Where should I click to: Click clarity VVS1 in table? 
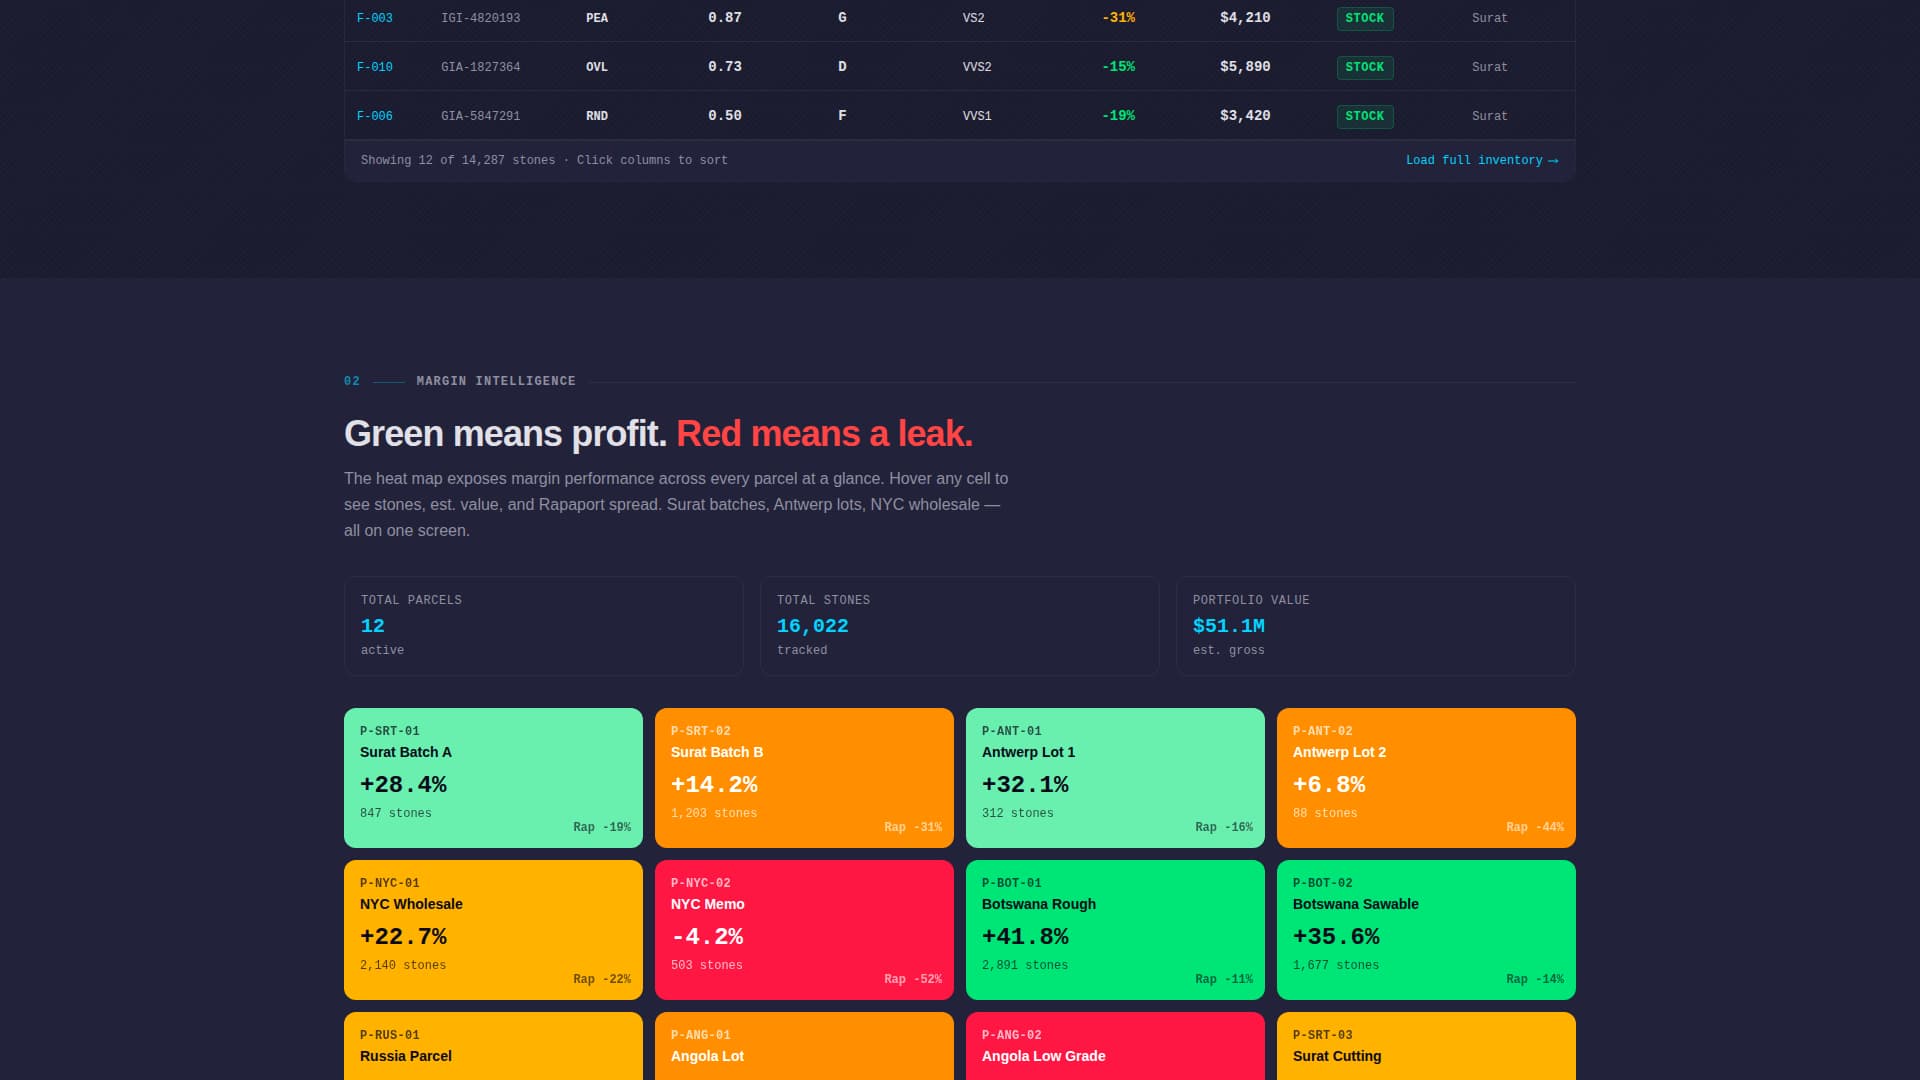coord(977,116)
